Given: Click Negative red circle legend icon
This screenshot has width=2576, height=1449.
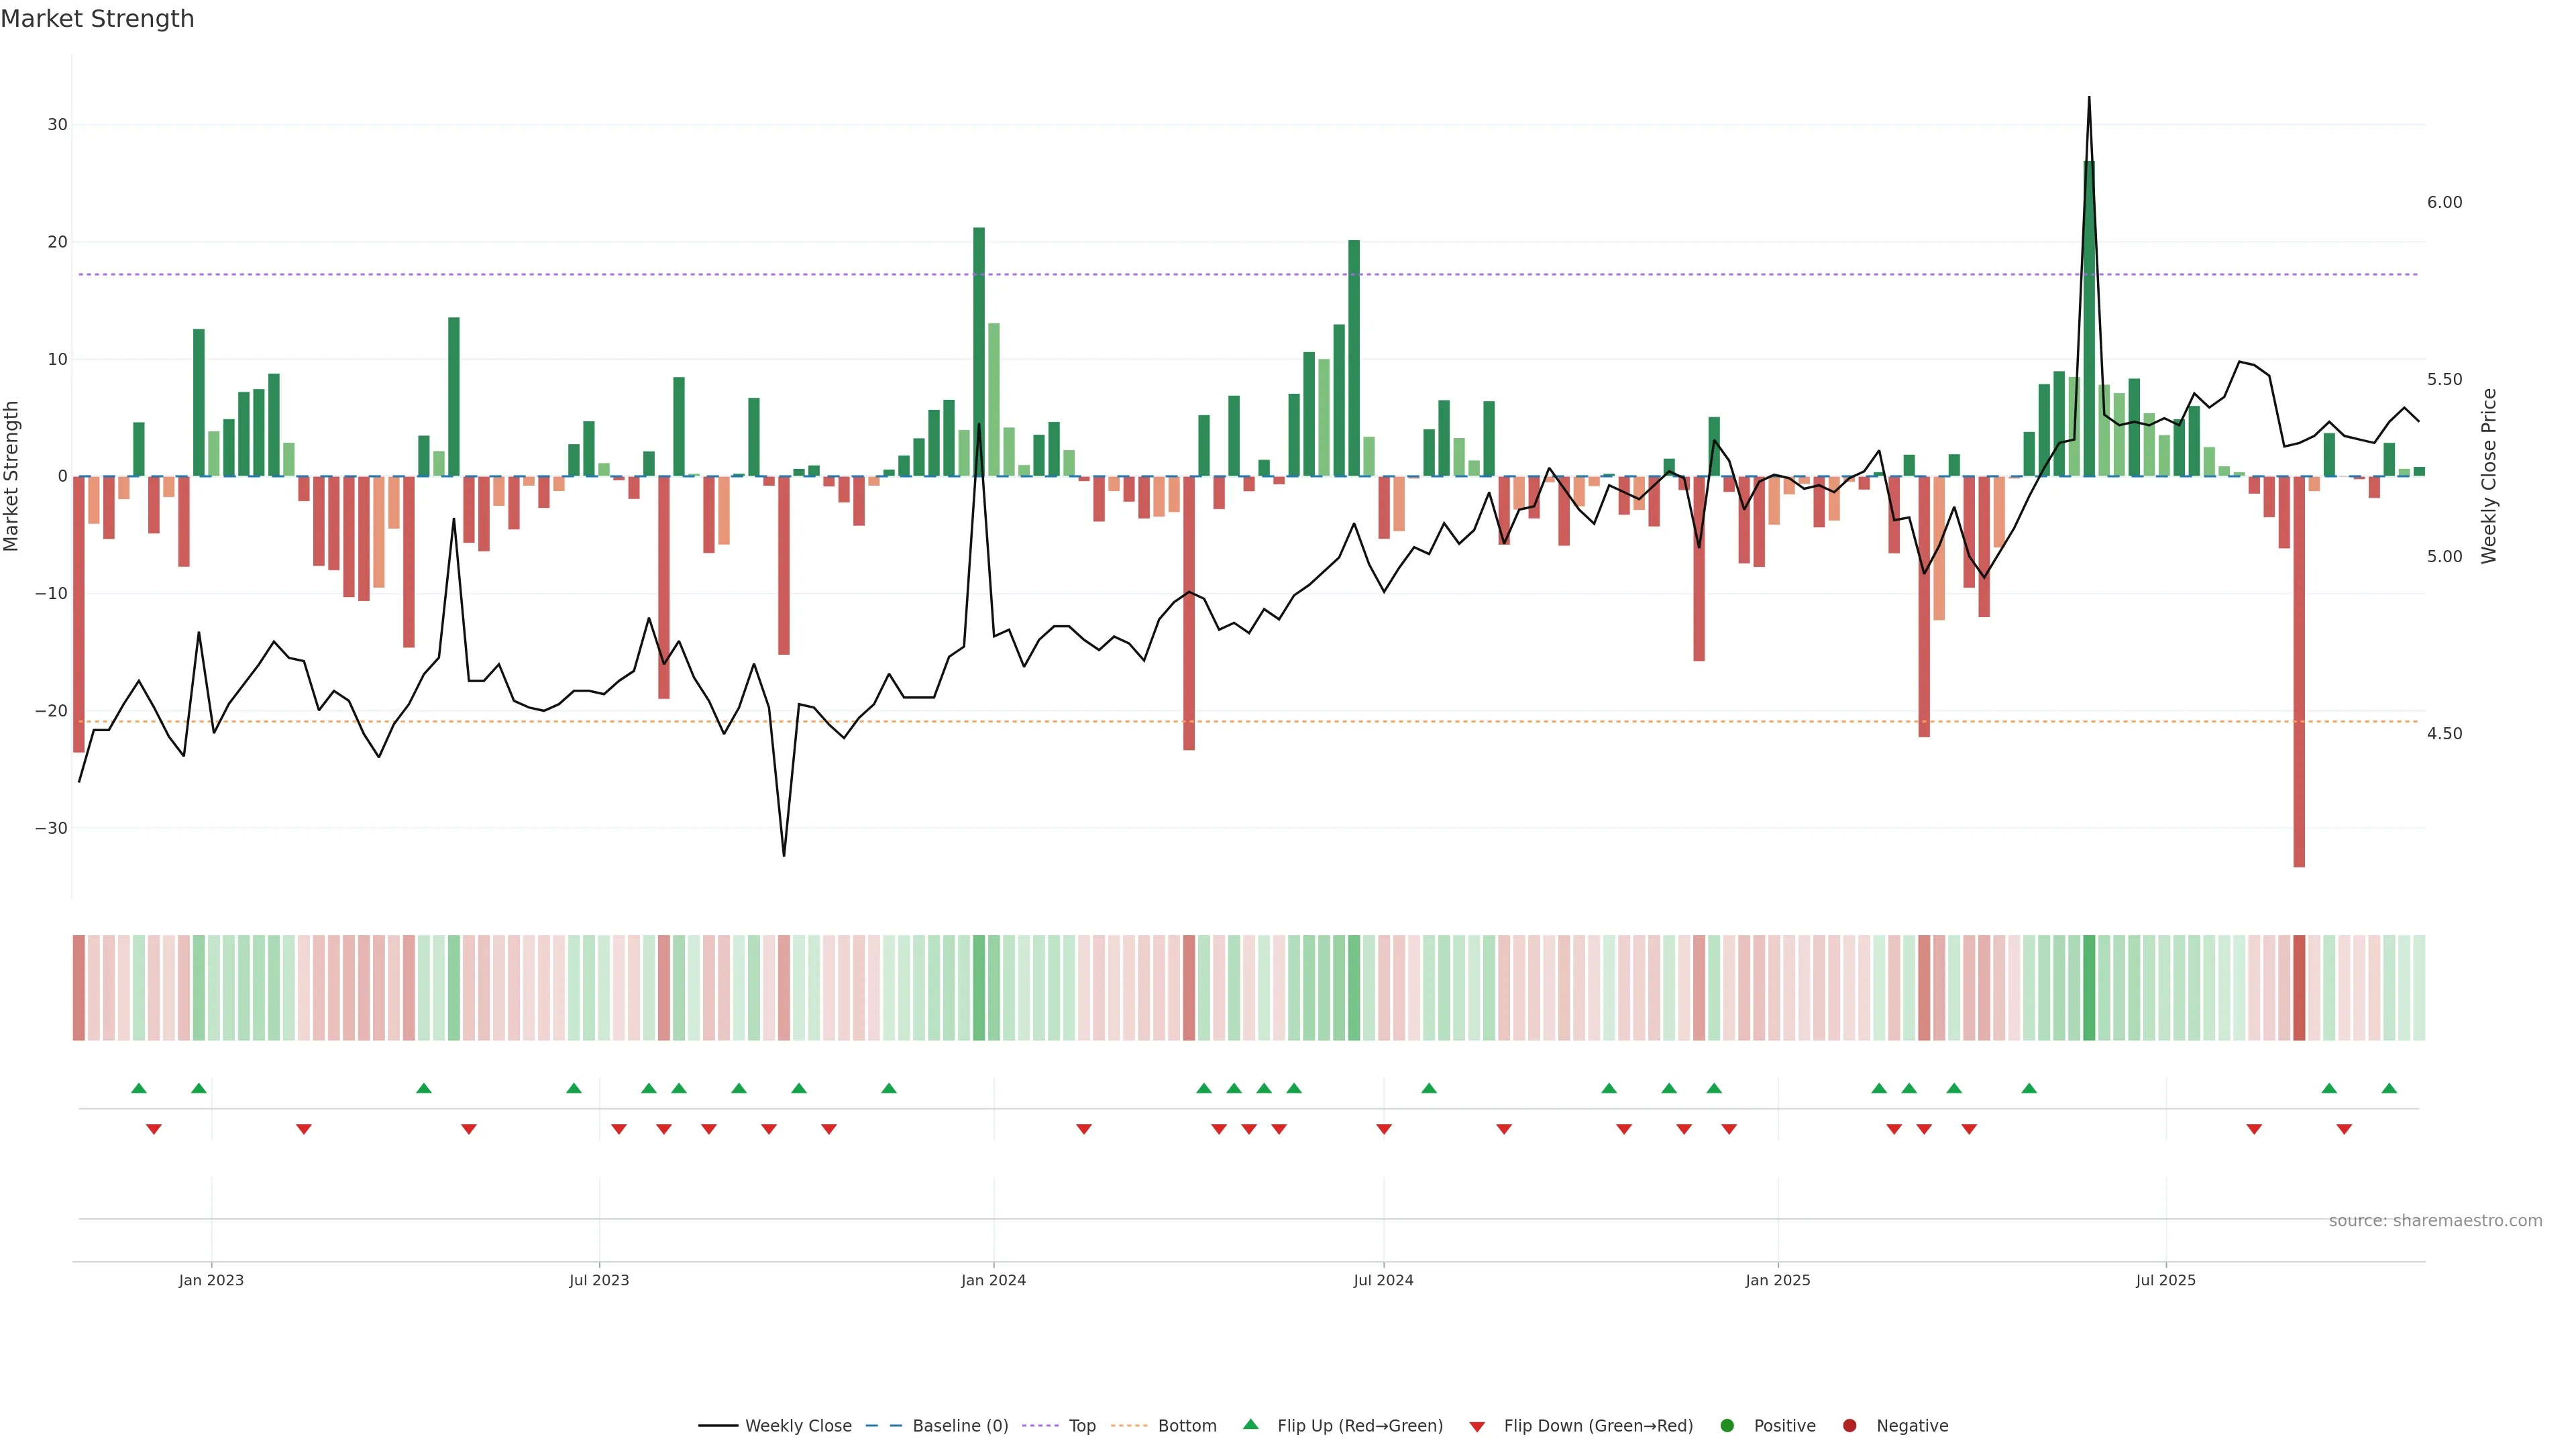Looking at the screenshot, I should click(x=1849, y=1425).
